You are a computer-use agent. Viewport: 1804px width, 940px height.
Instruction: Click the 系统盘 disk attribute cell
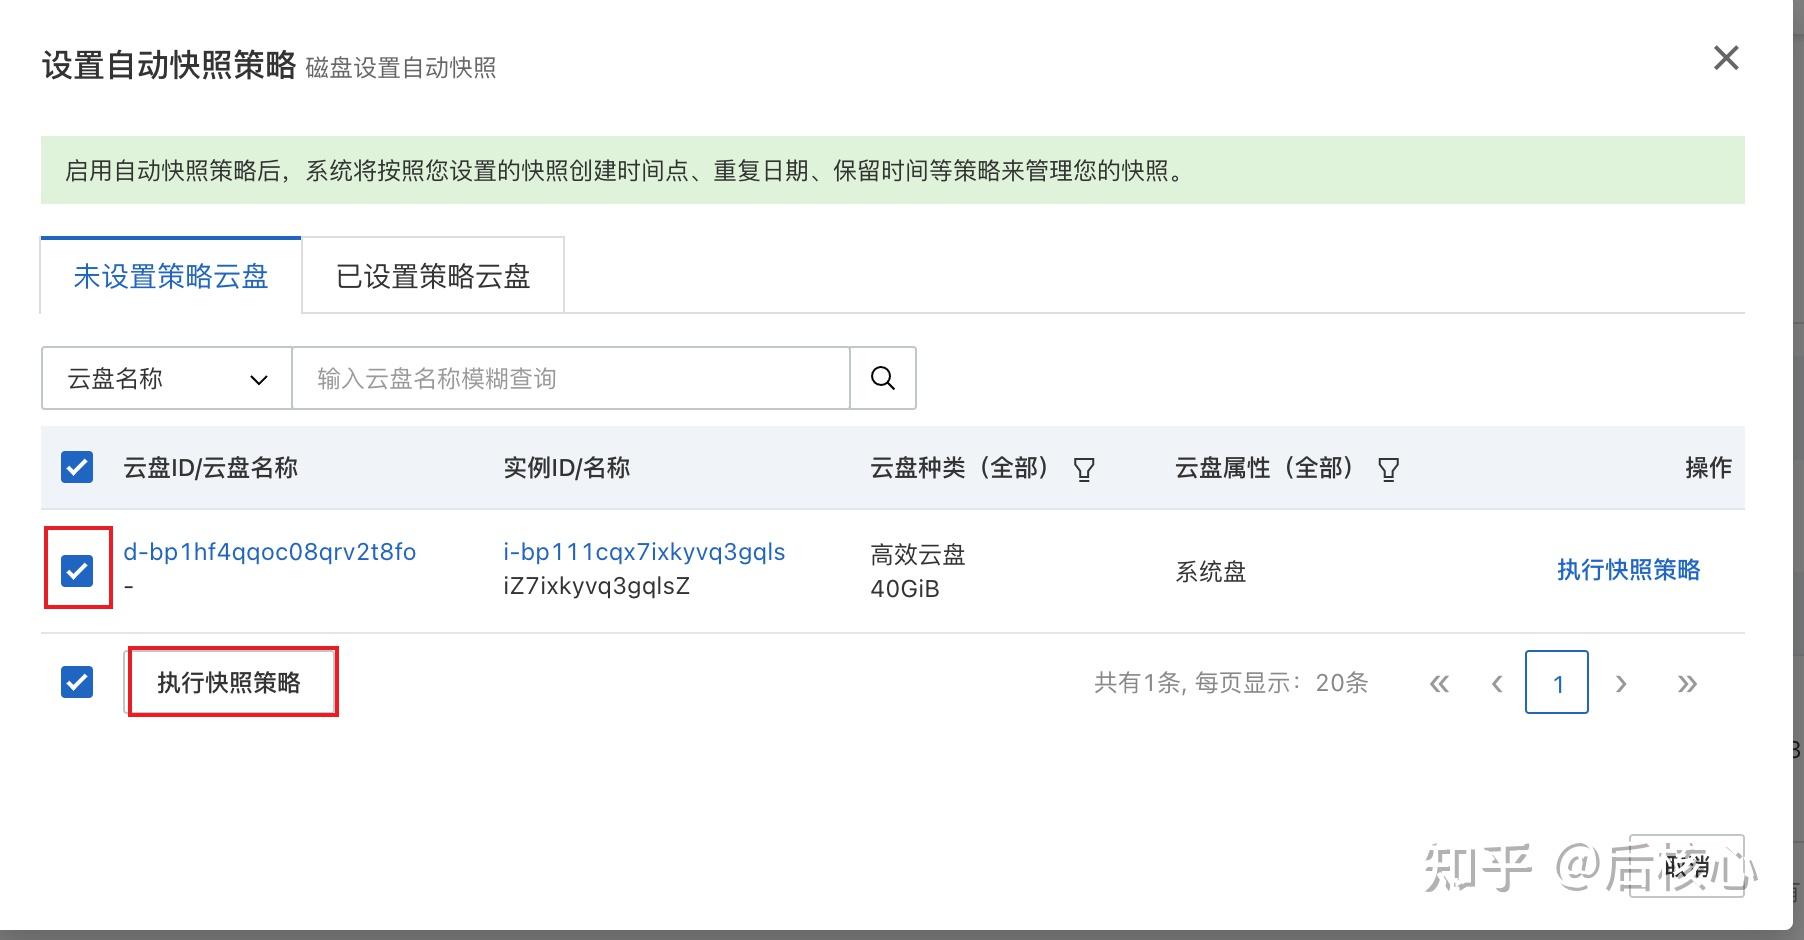point(1210,572)
